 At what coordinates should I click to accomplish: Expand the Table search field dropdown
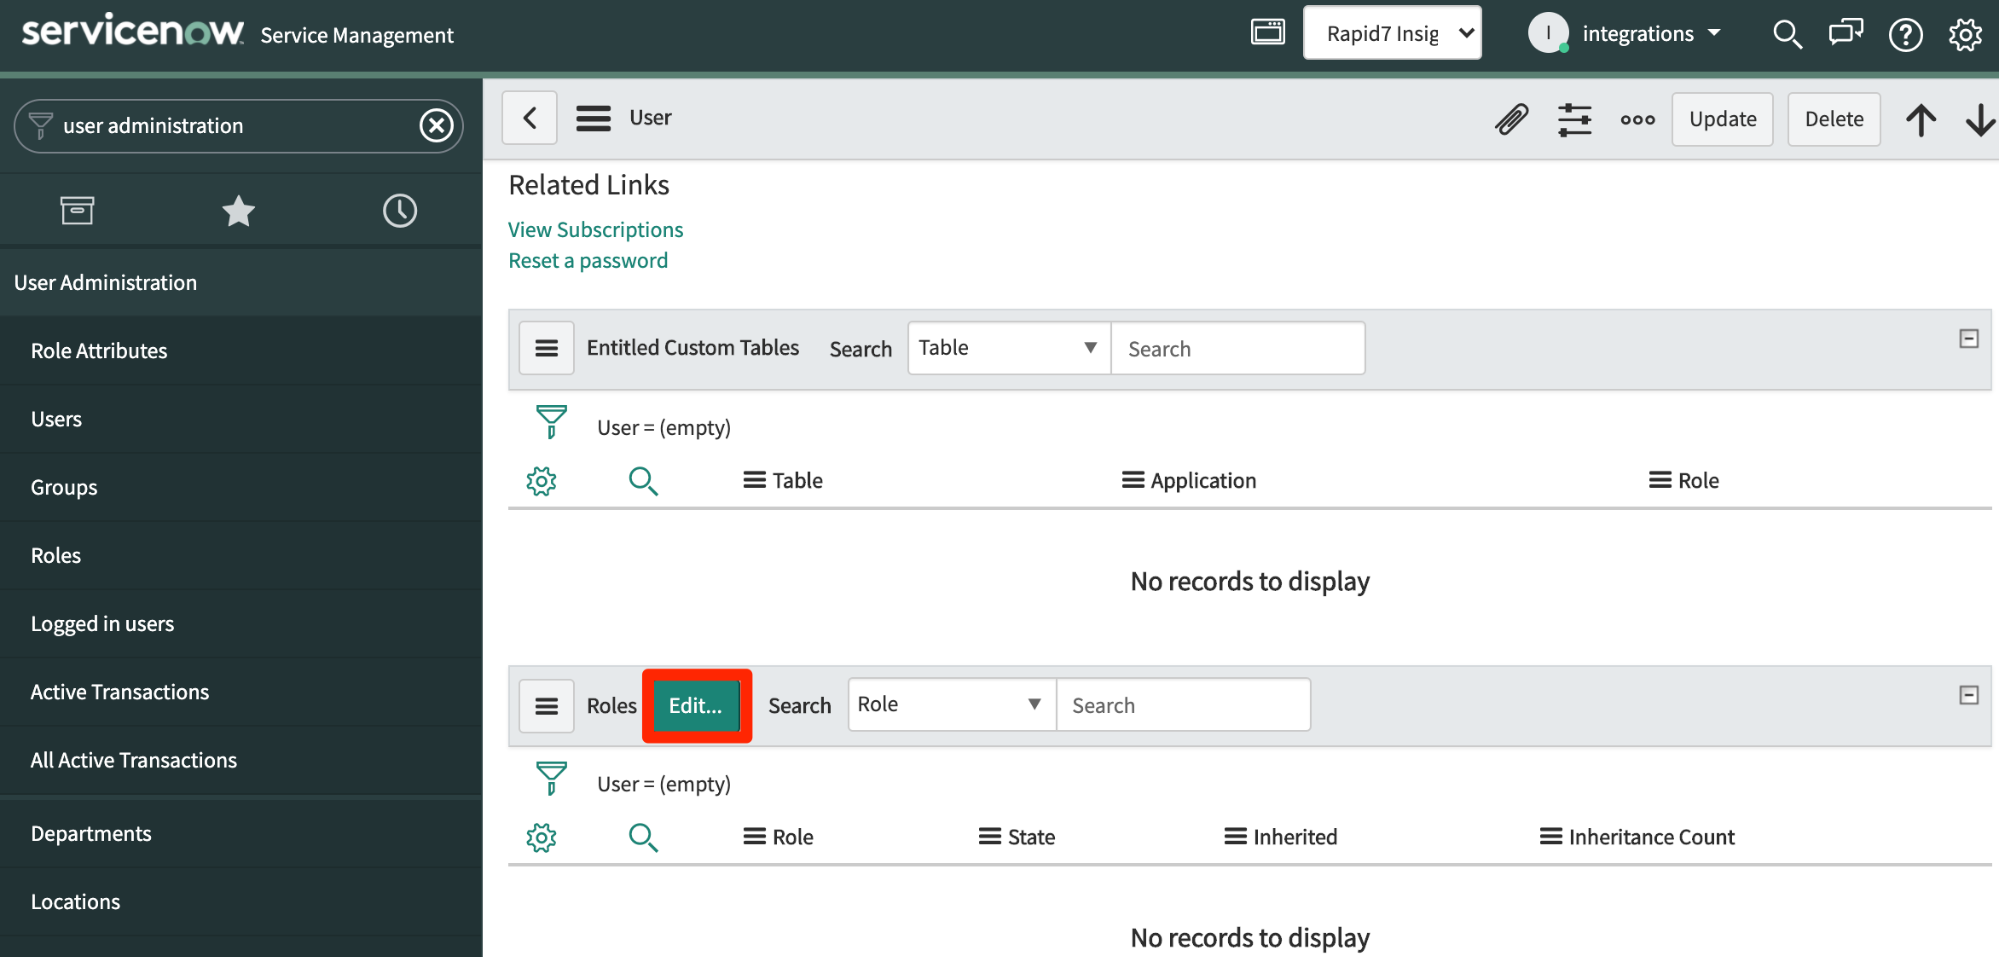(x=1008, y=348)
